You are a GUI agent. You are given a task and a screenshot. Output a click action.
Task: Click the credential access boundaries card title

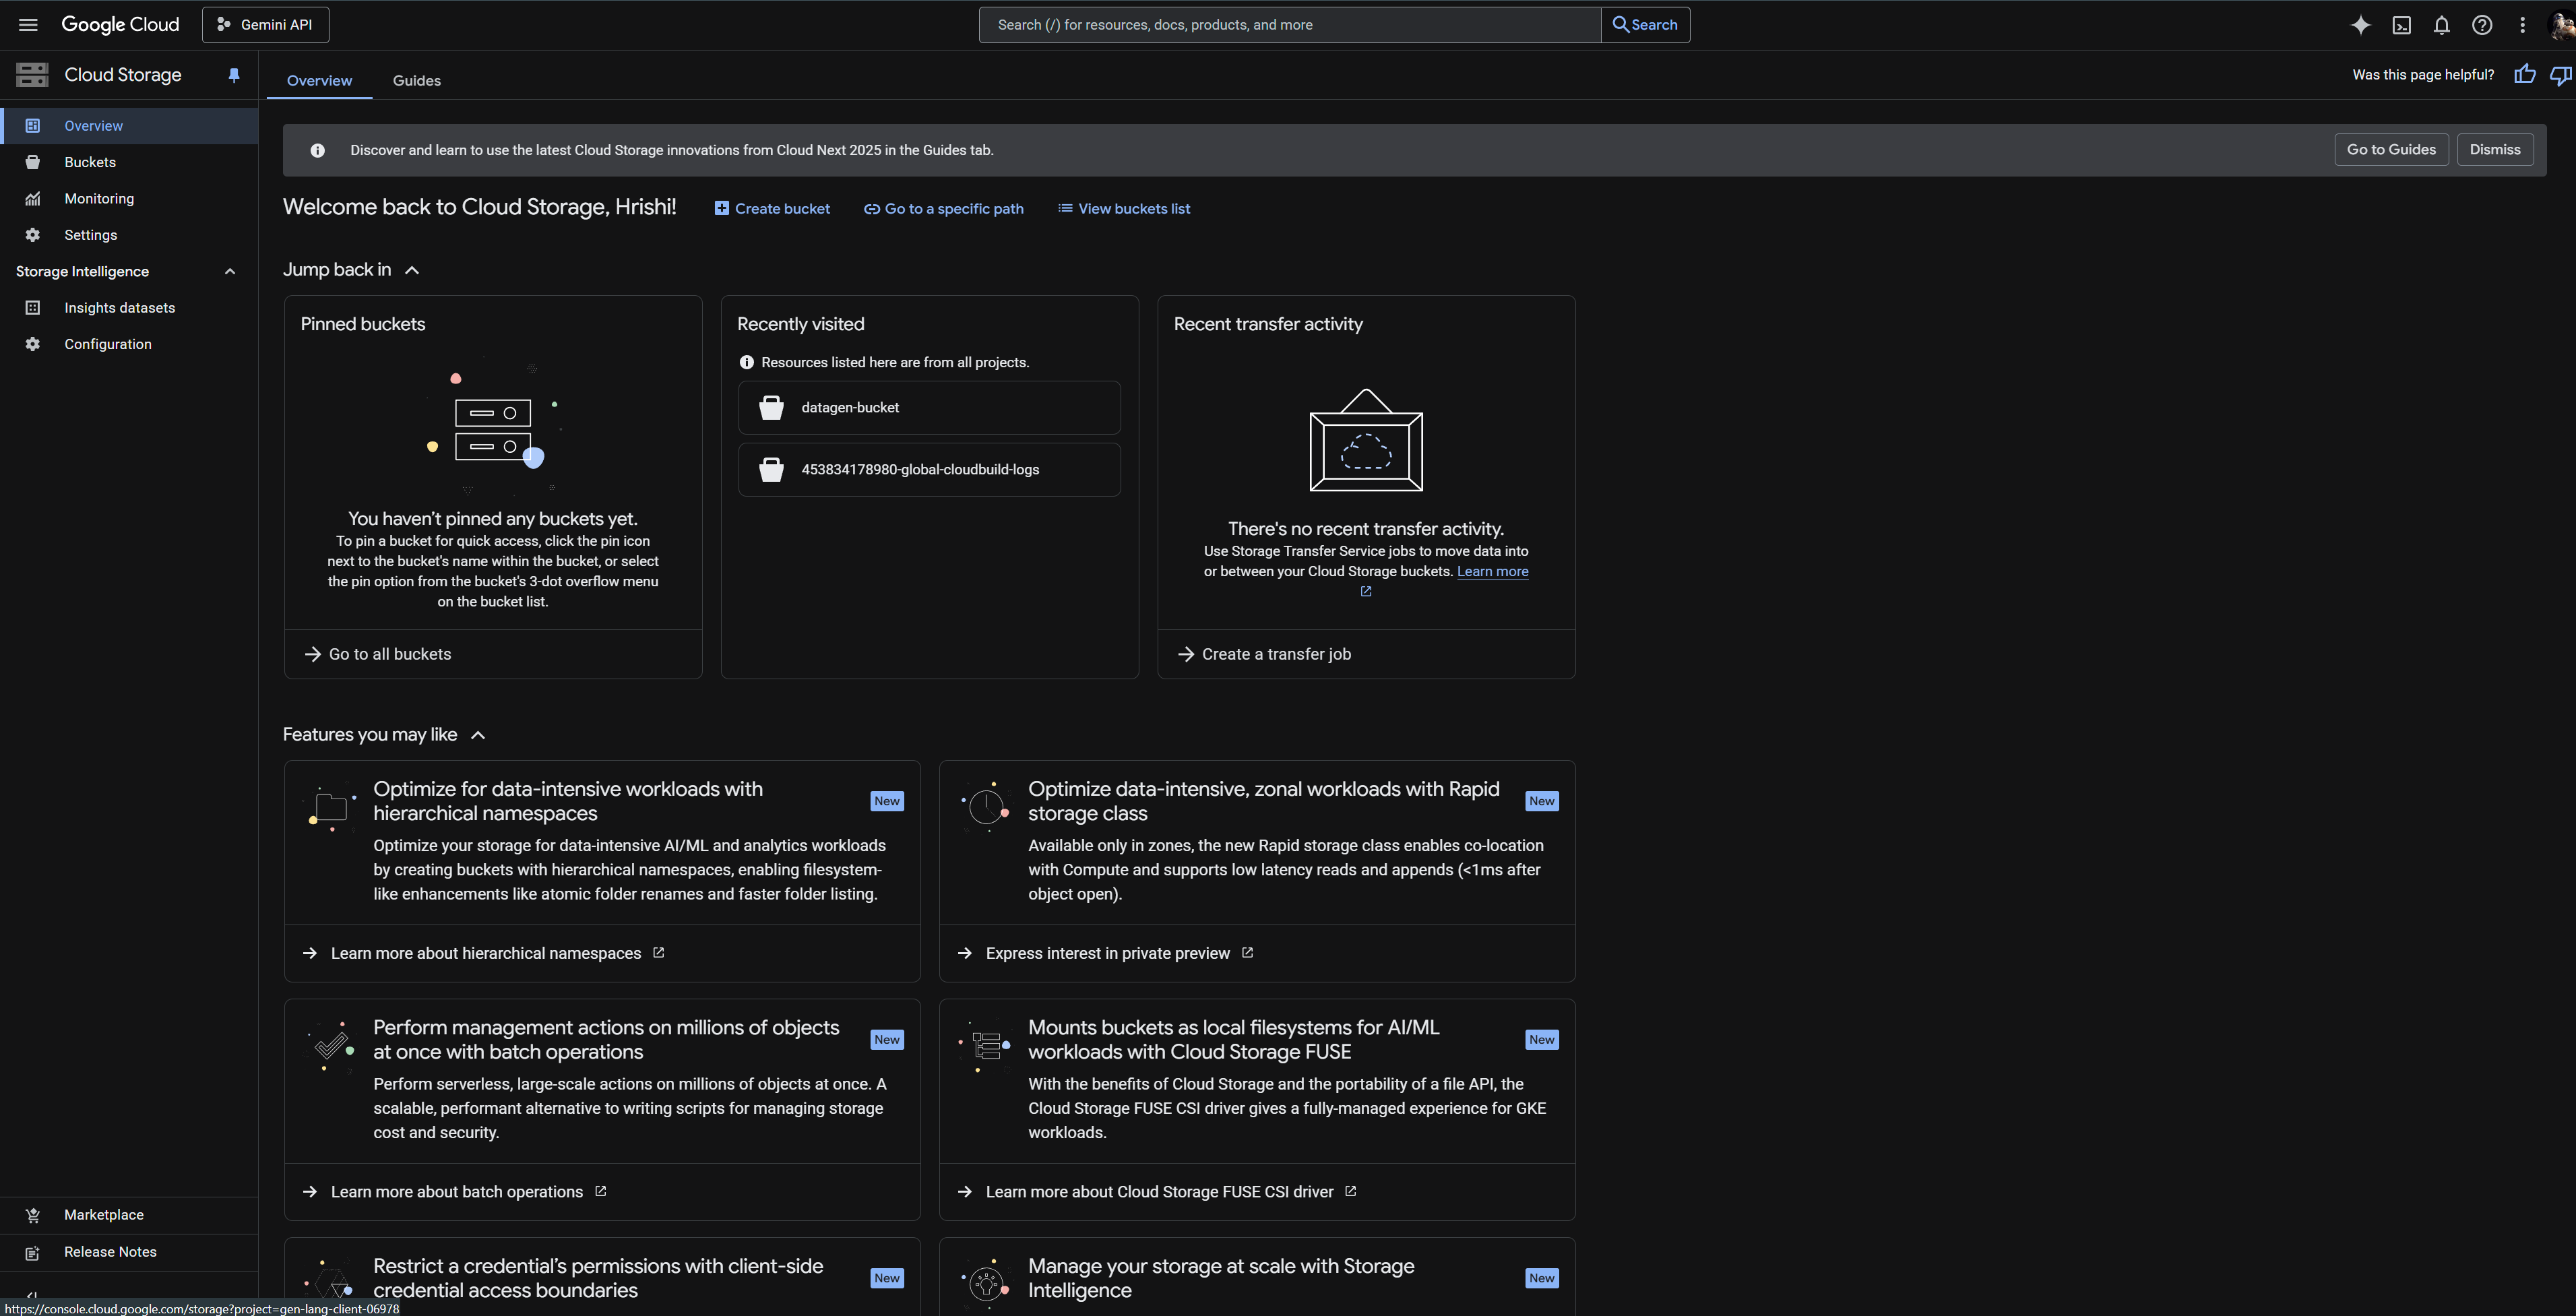tap(598, 1278)
